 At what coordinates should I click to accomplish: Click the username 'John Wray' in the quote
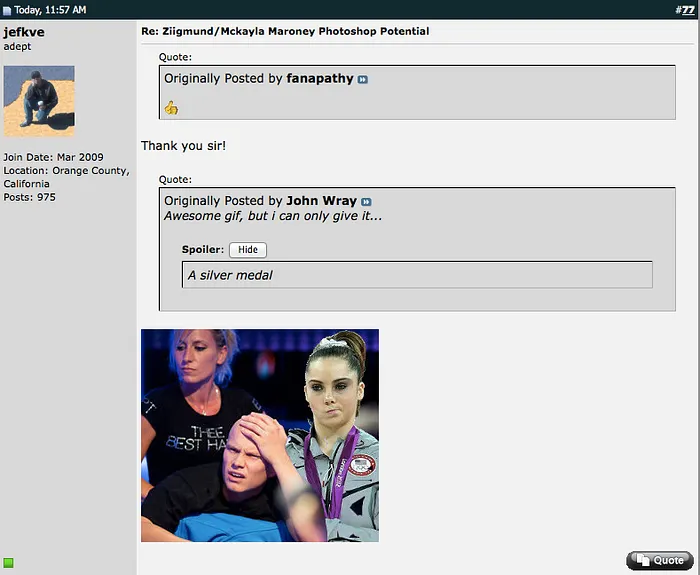tap(321, 201)
